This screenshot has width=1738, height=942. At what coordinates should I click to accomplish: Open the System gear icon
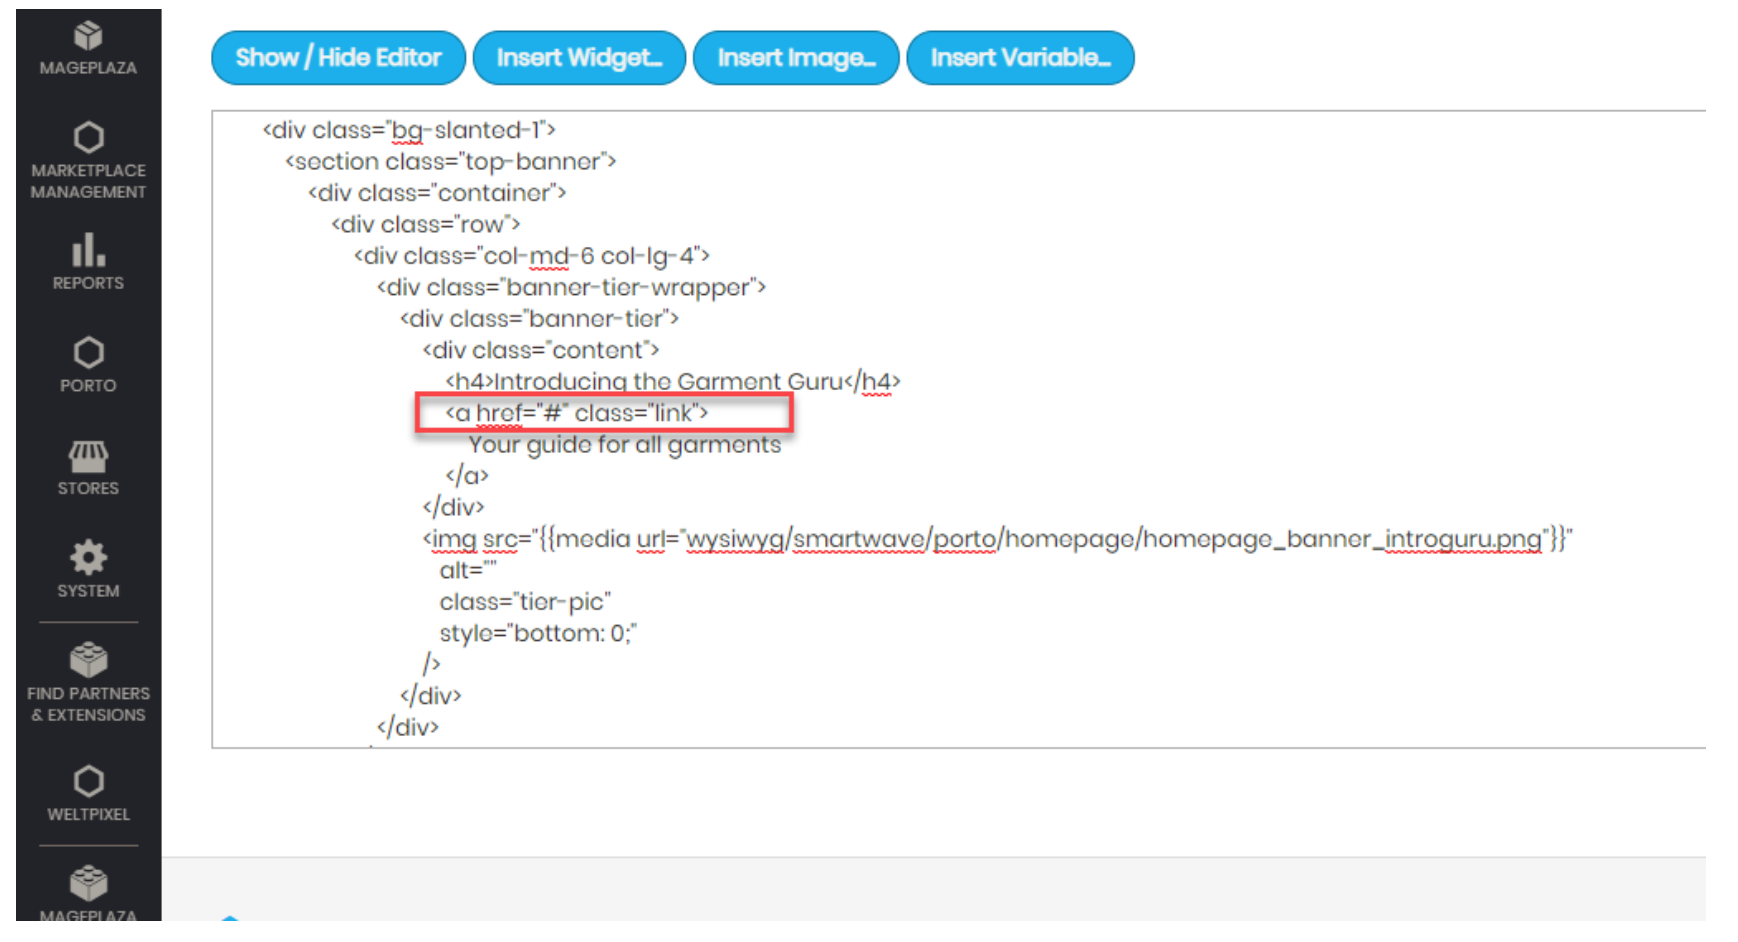[x=88, y=557]
